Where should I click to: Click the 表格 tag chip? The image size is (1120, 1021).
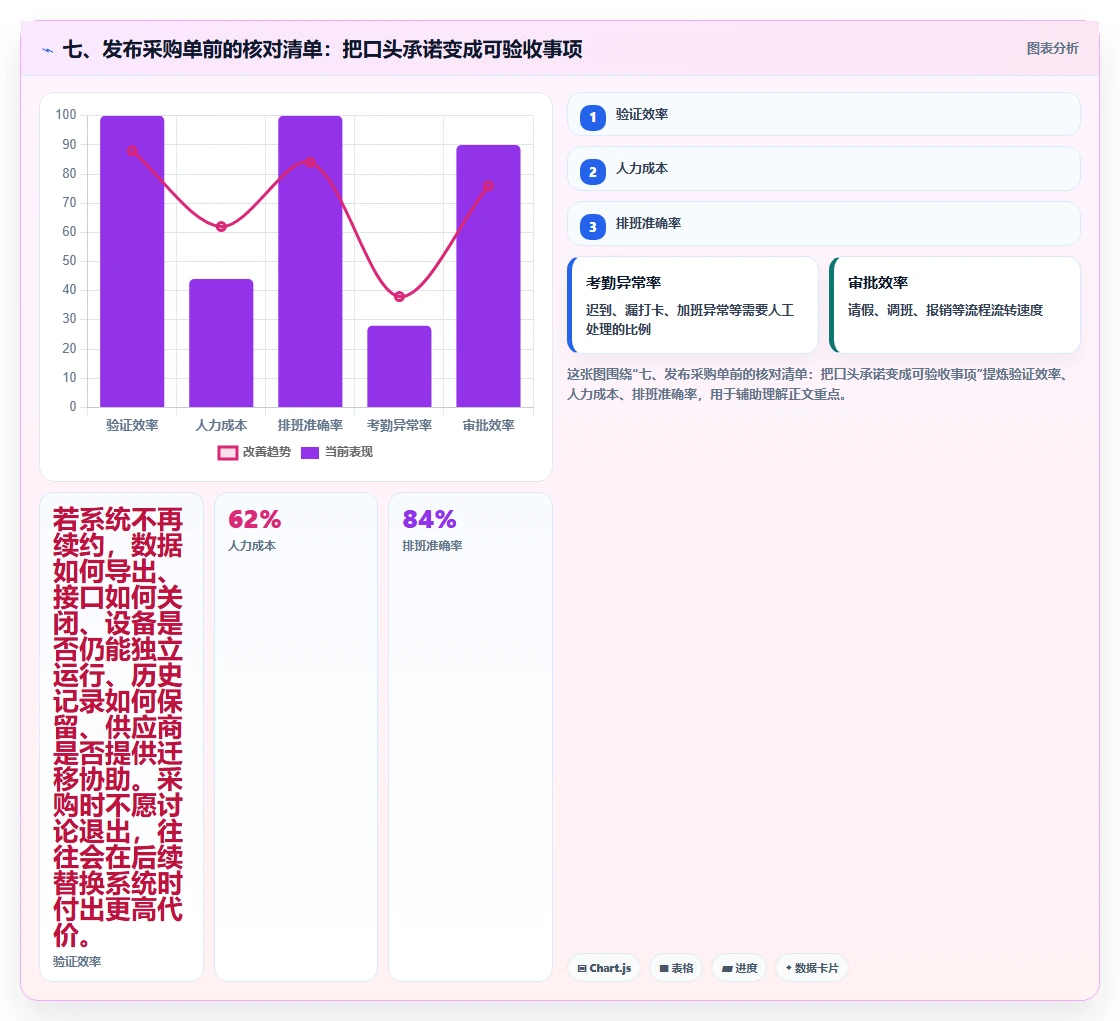[676, 968]
